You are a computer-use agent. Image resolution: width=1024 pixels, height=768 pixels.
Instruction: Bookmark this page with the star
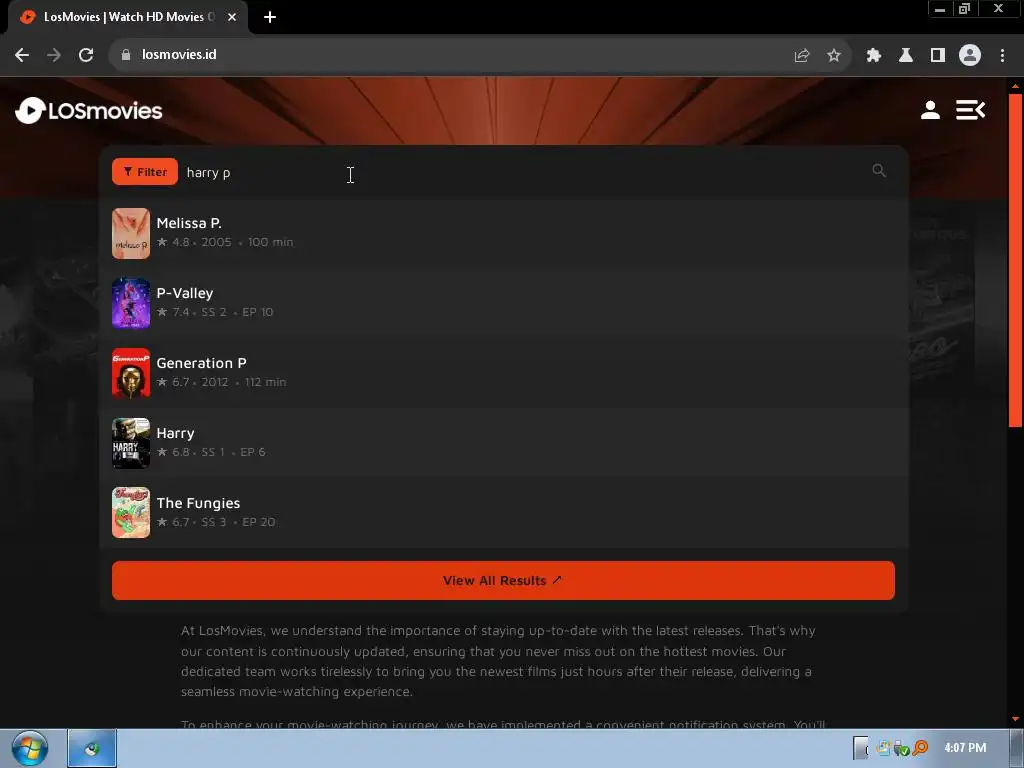[x=834, y=56]
